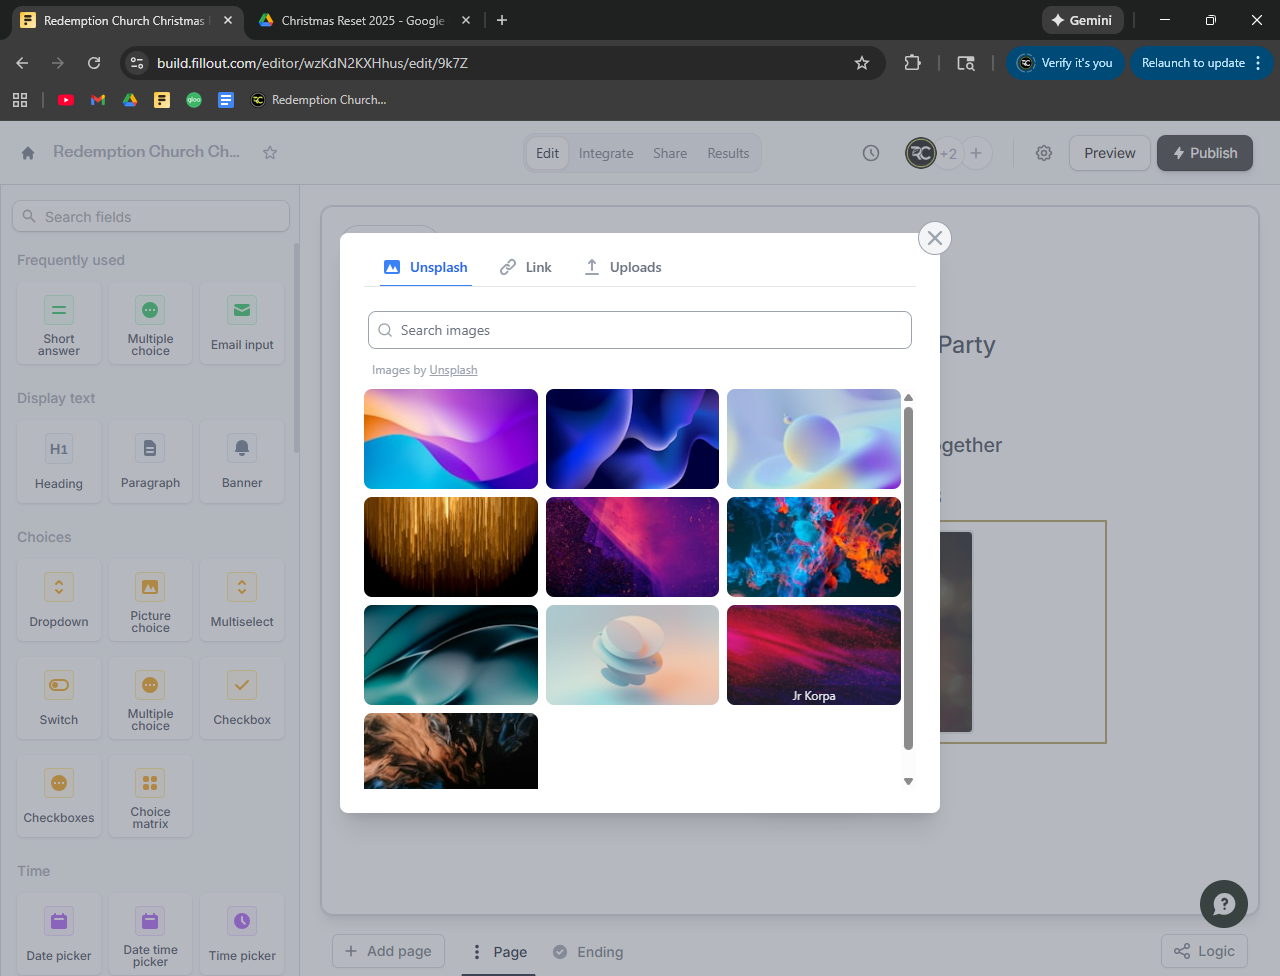Add a collaborator with plus icon
Image resolution: width=1280 pixels, height=976 pixels.
tap(976, 153)
